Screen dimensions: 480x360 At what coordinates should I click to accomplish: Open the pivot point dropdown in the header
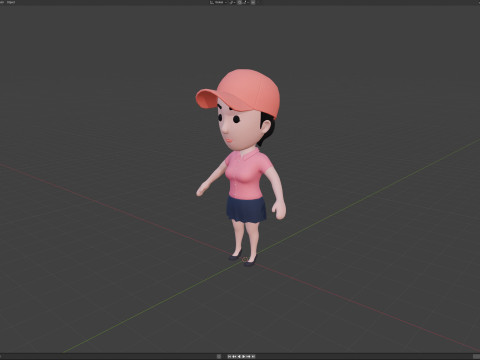pos(232,2)
